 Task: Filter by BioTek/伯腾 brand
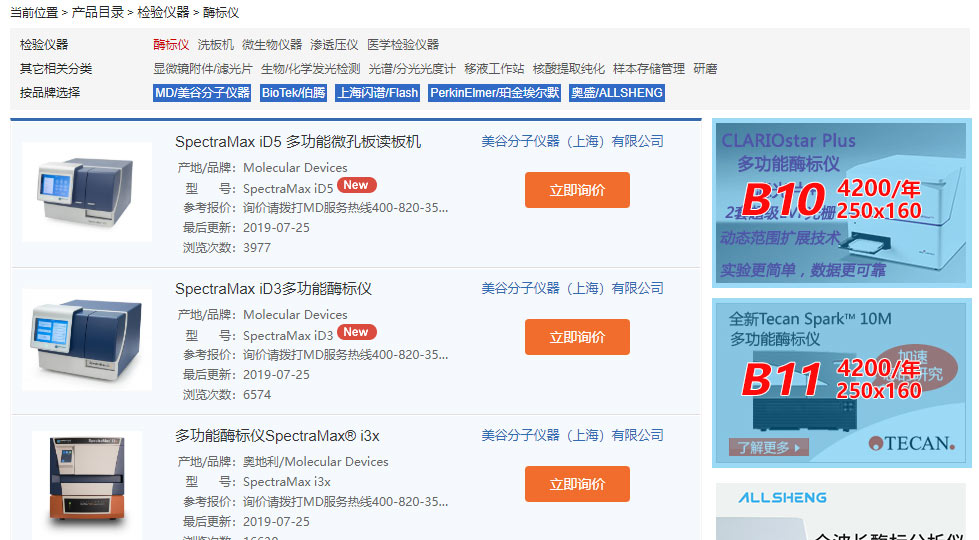coord(293,93)
